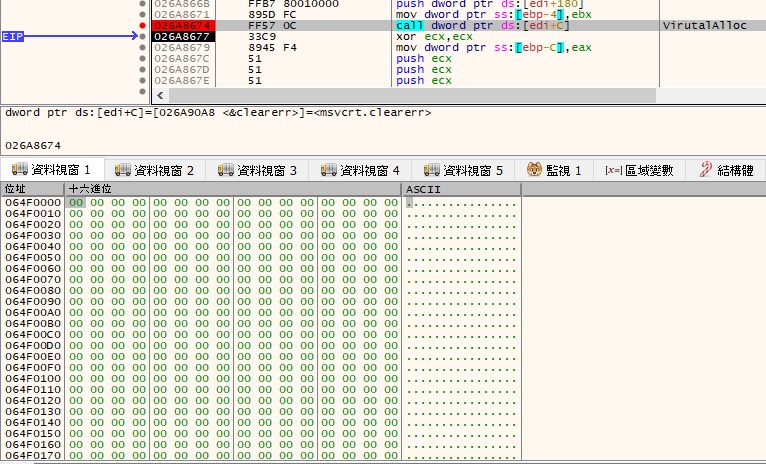The image size is (766, 464).
Task: Select dump address 064F00F0
Action: coord(33,367)
